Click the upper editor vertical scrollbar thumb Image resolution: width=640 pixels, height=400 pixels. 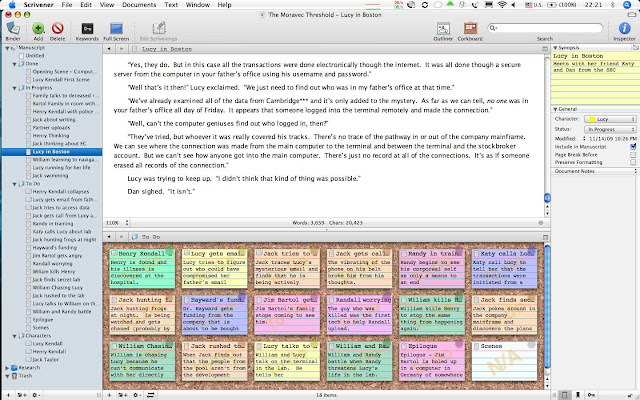point(547,198)
